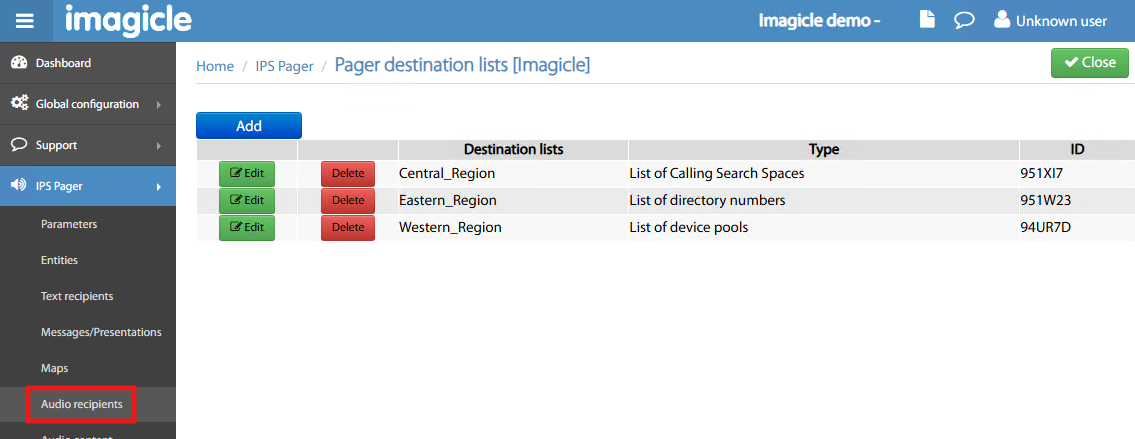1135x439 pixels.
Task: Collapse the IPS Pager submenu arrow
Action: click(158, 186)
